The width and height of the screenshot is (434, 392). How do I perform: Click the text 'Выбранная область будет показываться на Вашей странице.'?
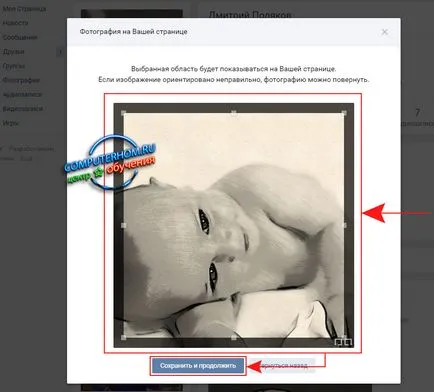[234, 69]
